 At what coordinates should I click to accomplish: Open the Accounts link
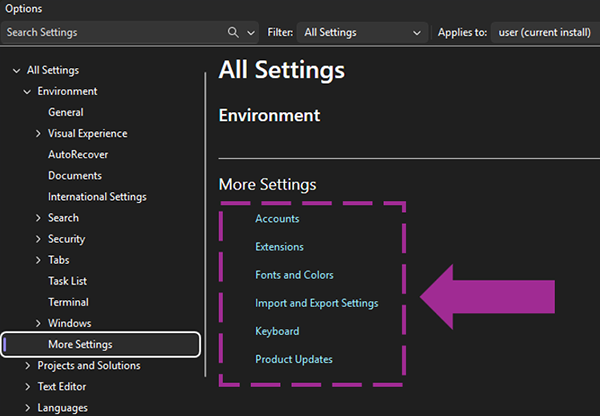tap(277, 219)
